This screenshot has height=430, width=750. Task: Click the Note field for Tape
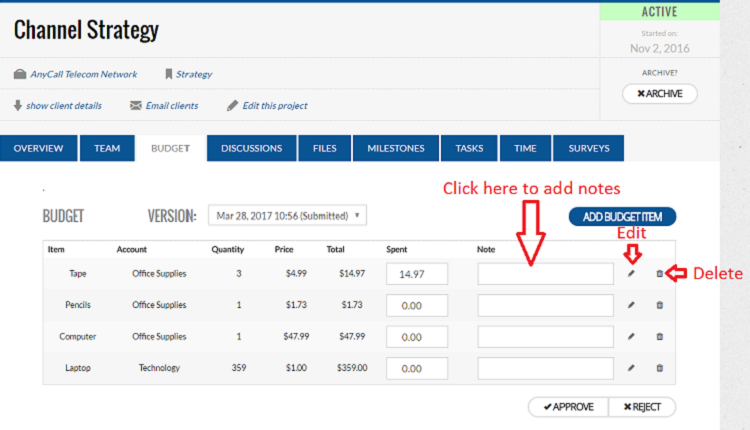pos(545,273)
